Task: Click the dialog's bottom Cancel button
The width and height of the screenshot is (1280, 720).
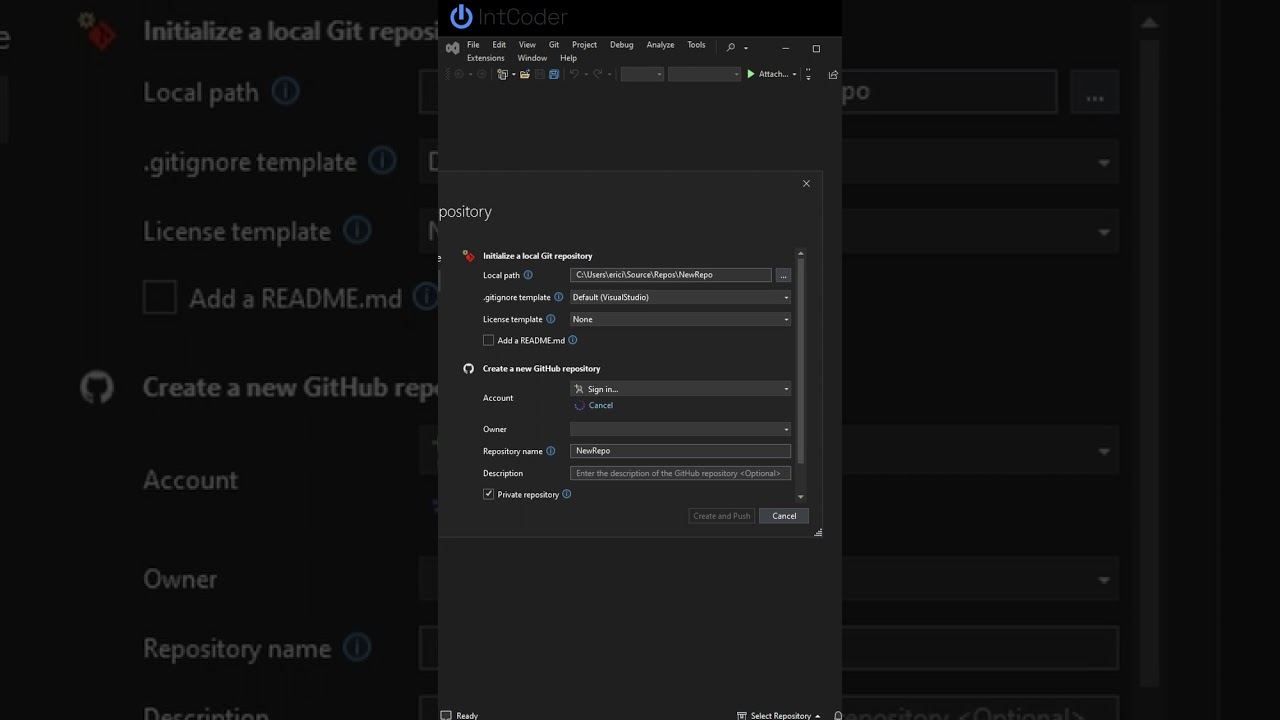Action: 784,516
